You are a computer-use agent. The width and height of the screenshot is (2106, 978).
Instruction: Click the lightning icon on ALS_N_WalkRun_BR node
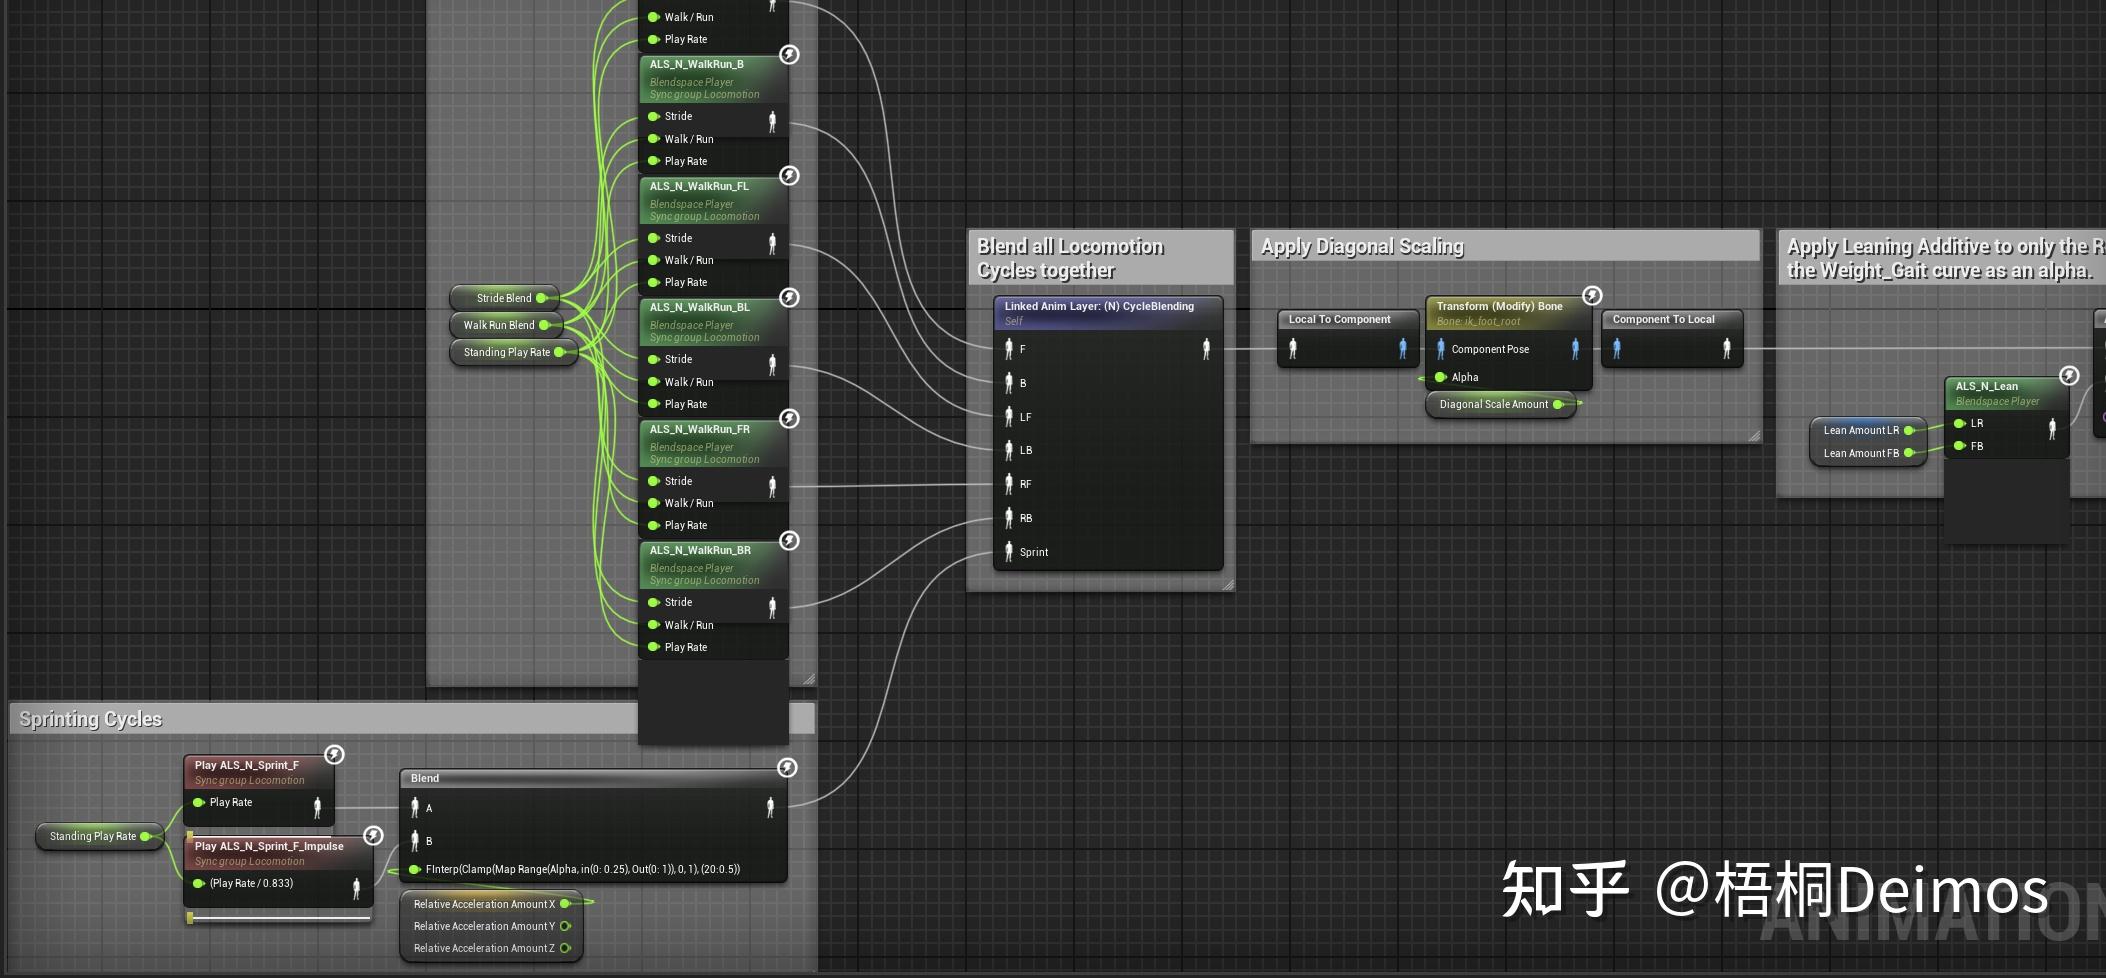[789, 540]
